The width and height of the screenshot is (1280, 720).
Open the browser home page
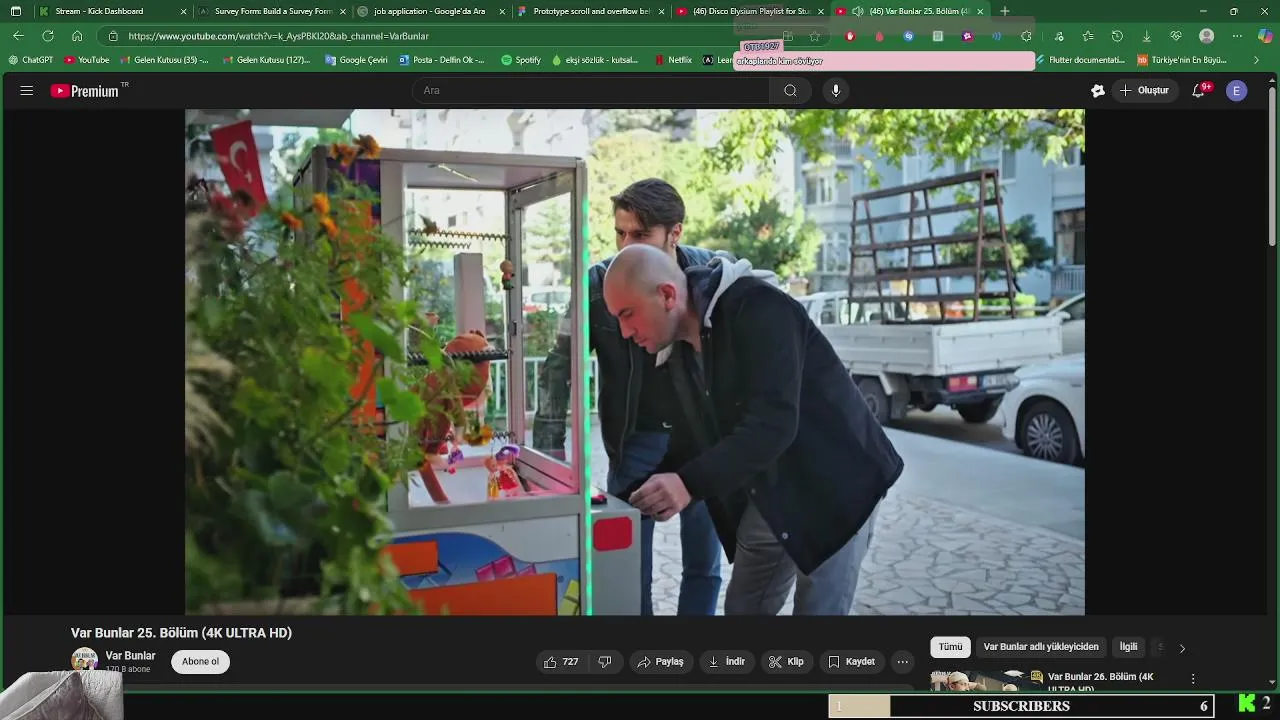77,36
